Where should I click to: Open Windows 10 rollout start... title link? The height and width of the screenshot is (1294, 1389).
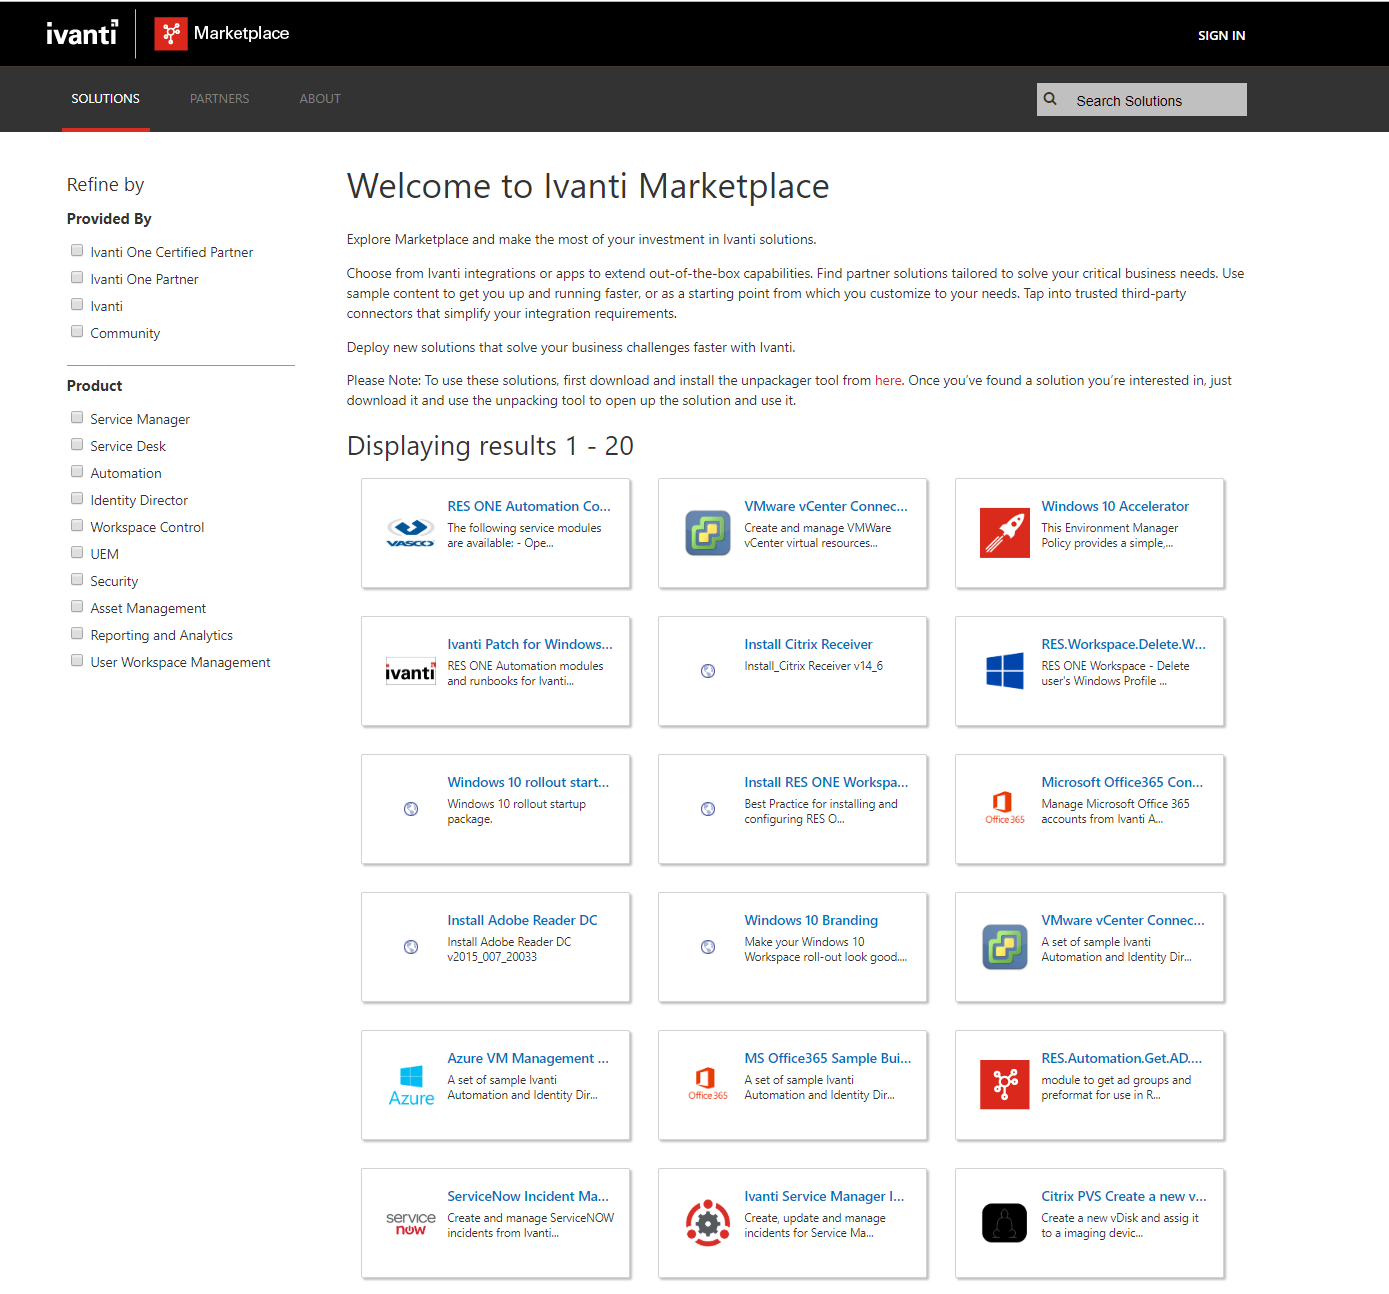(528, 782)
